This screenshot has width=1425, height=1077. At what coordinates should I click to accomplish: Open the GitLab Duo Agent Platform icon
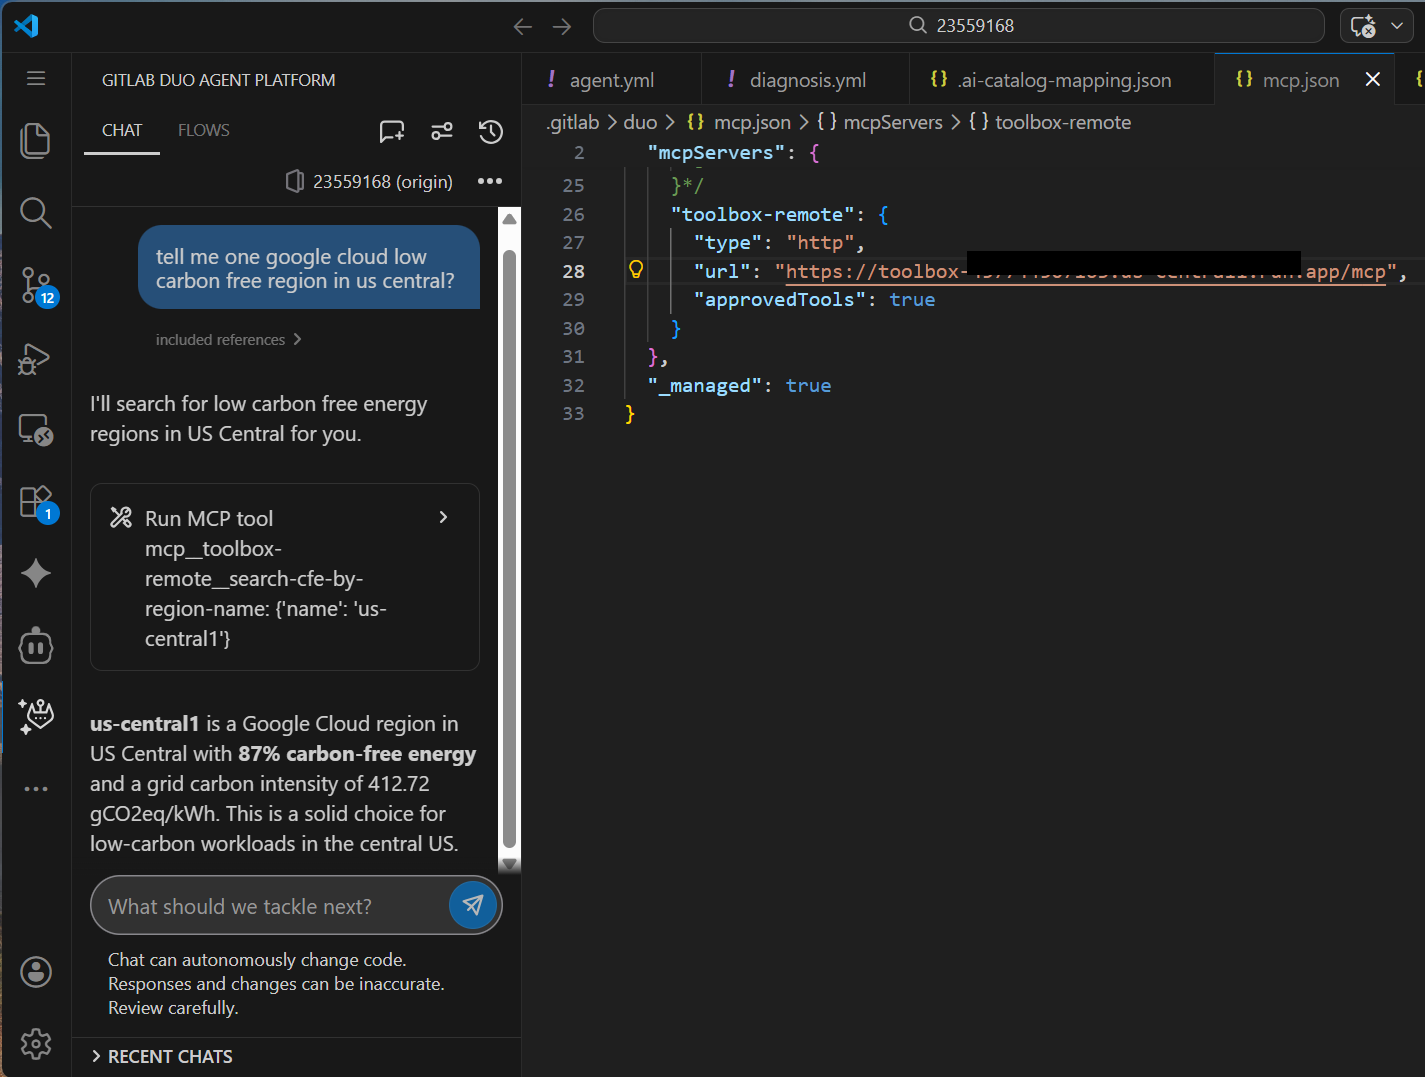36,716
